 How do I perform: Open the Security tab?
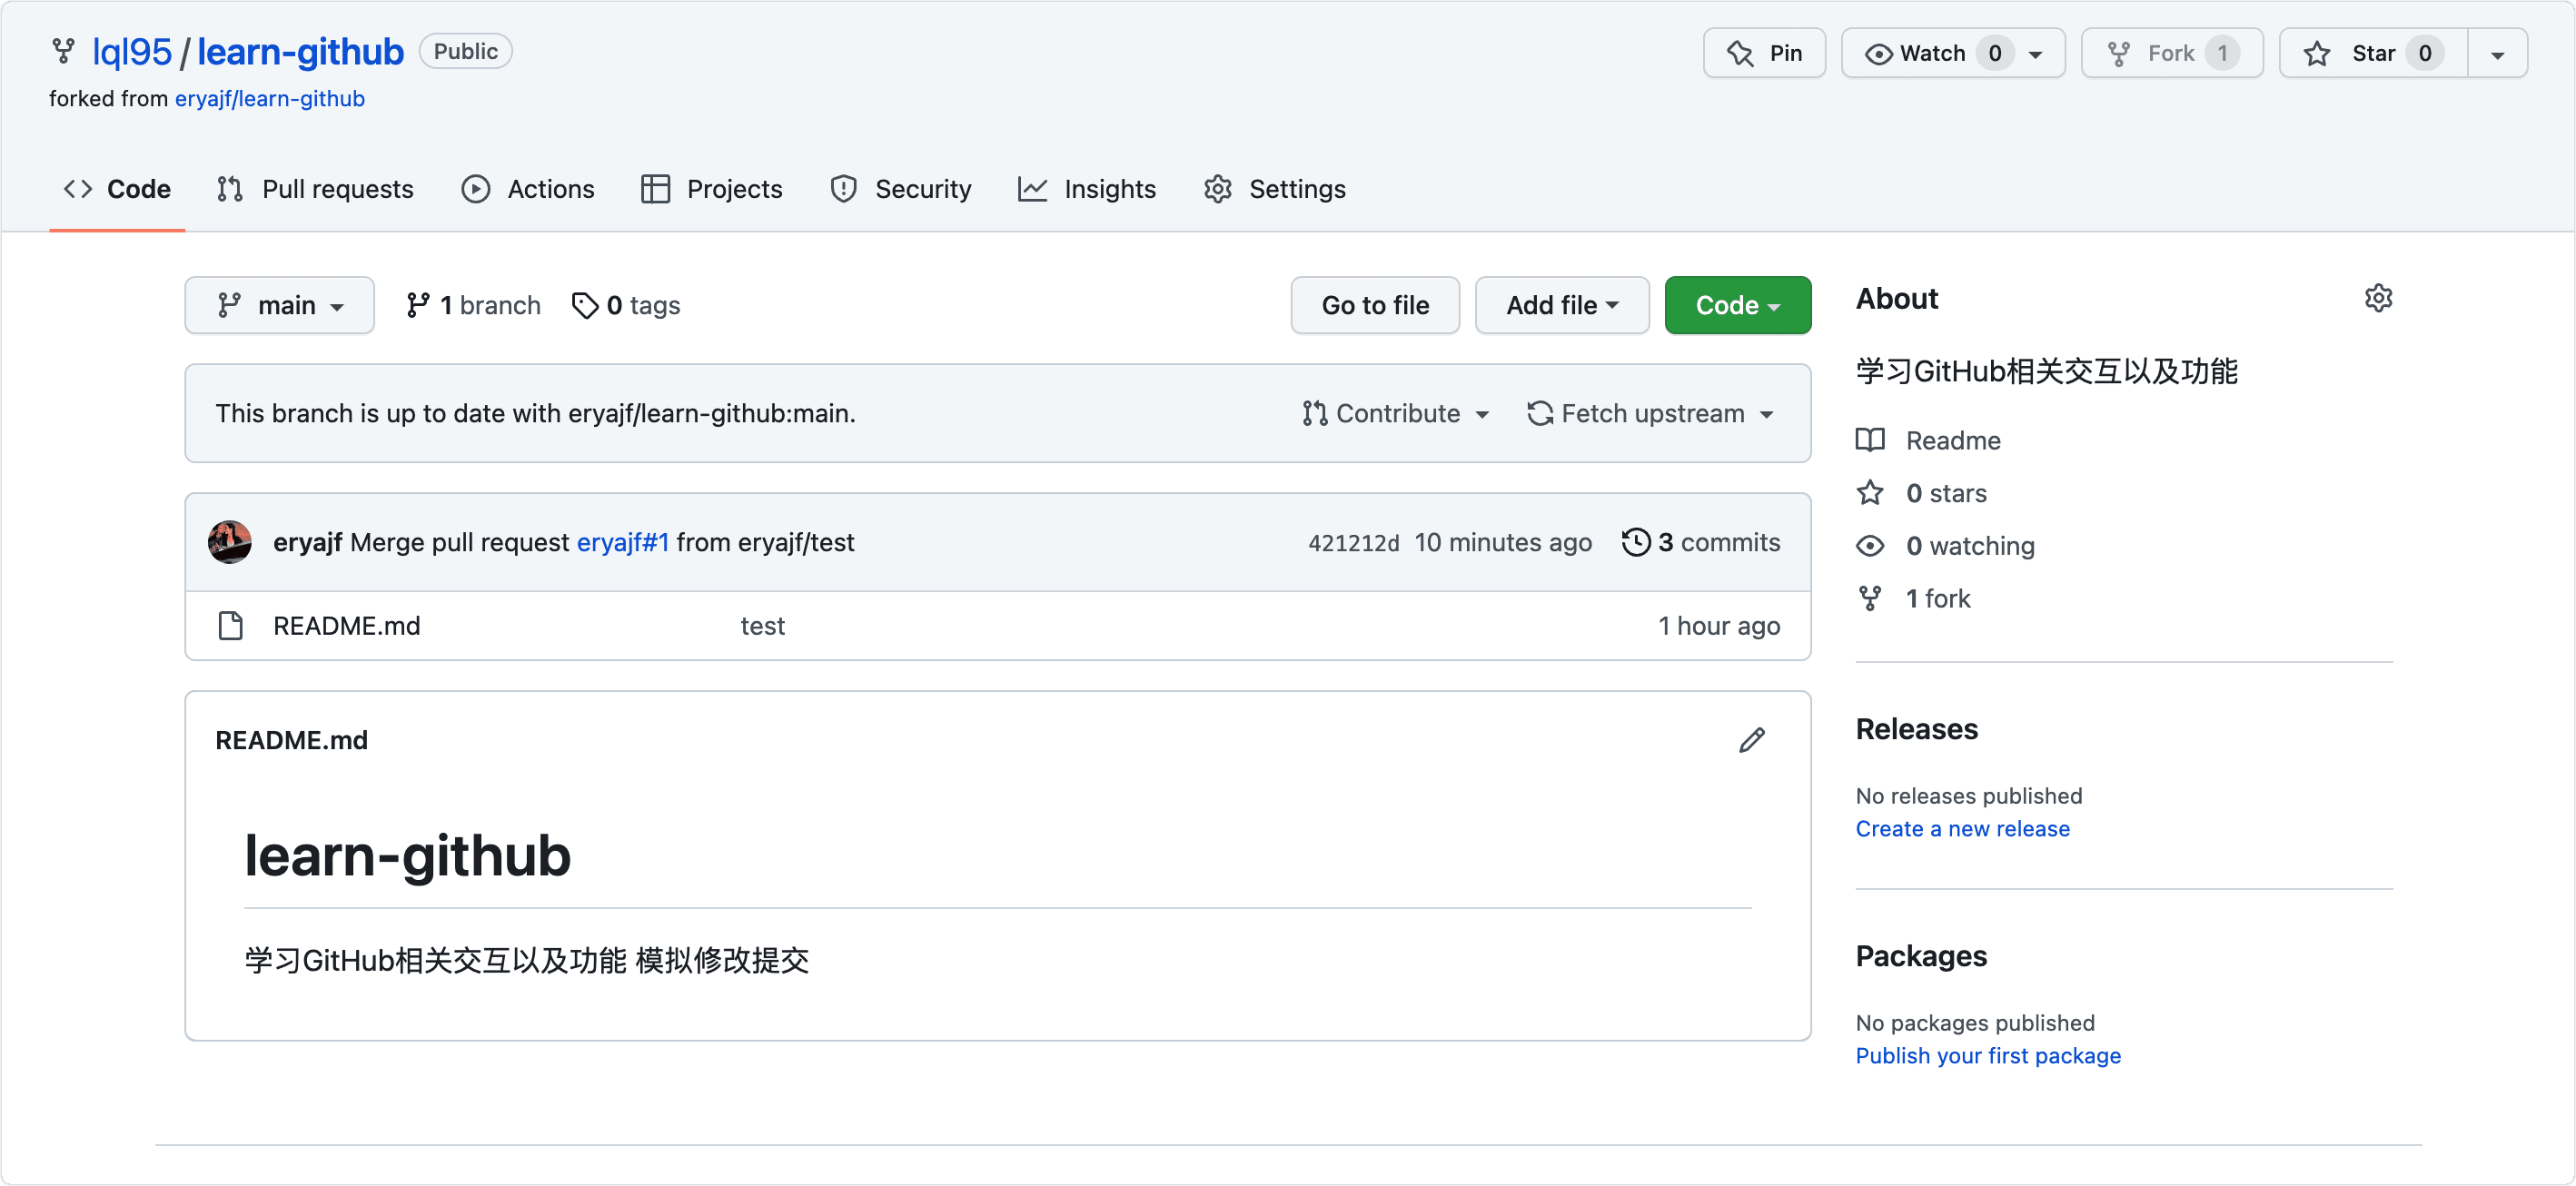click(900, 188)
